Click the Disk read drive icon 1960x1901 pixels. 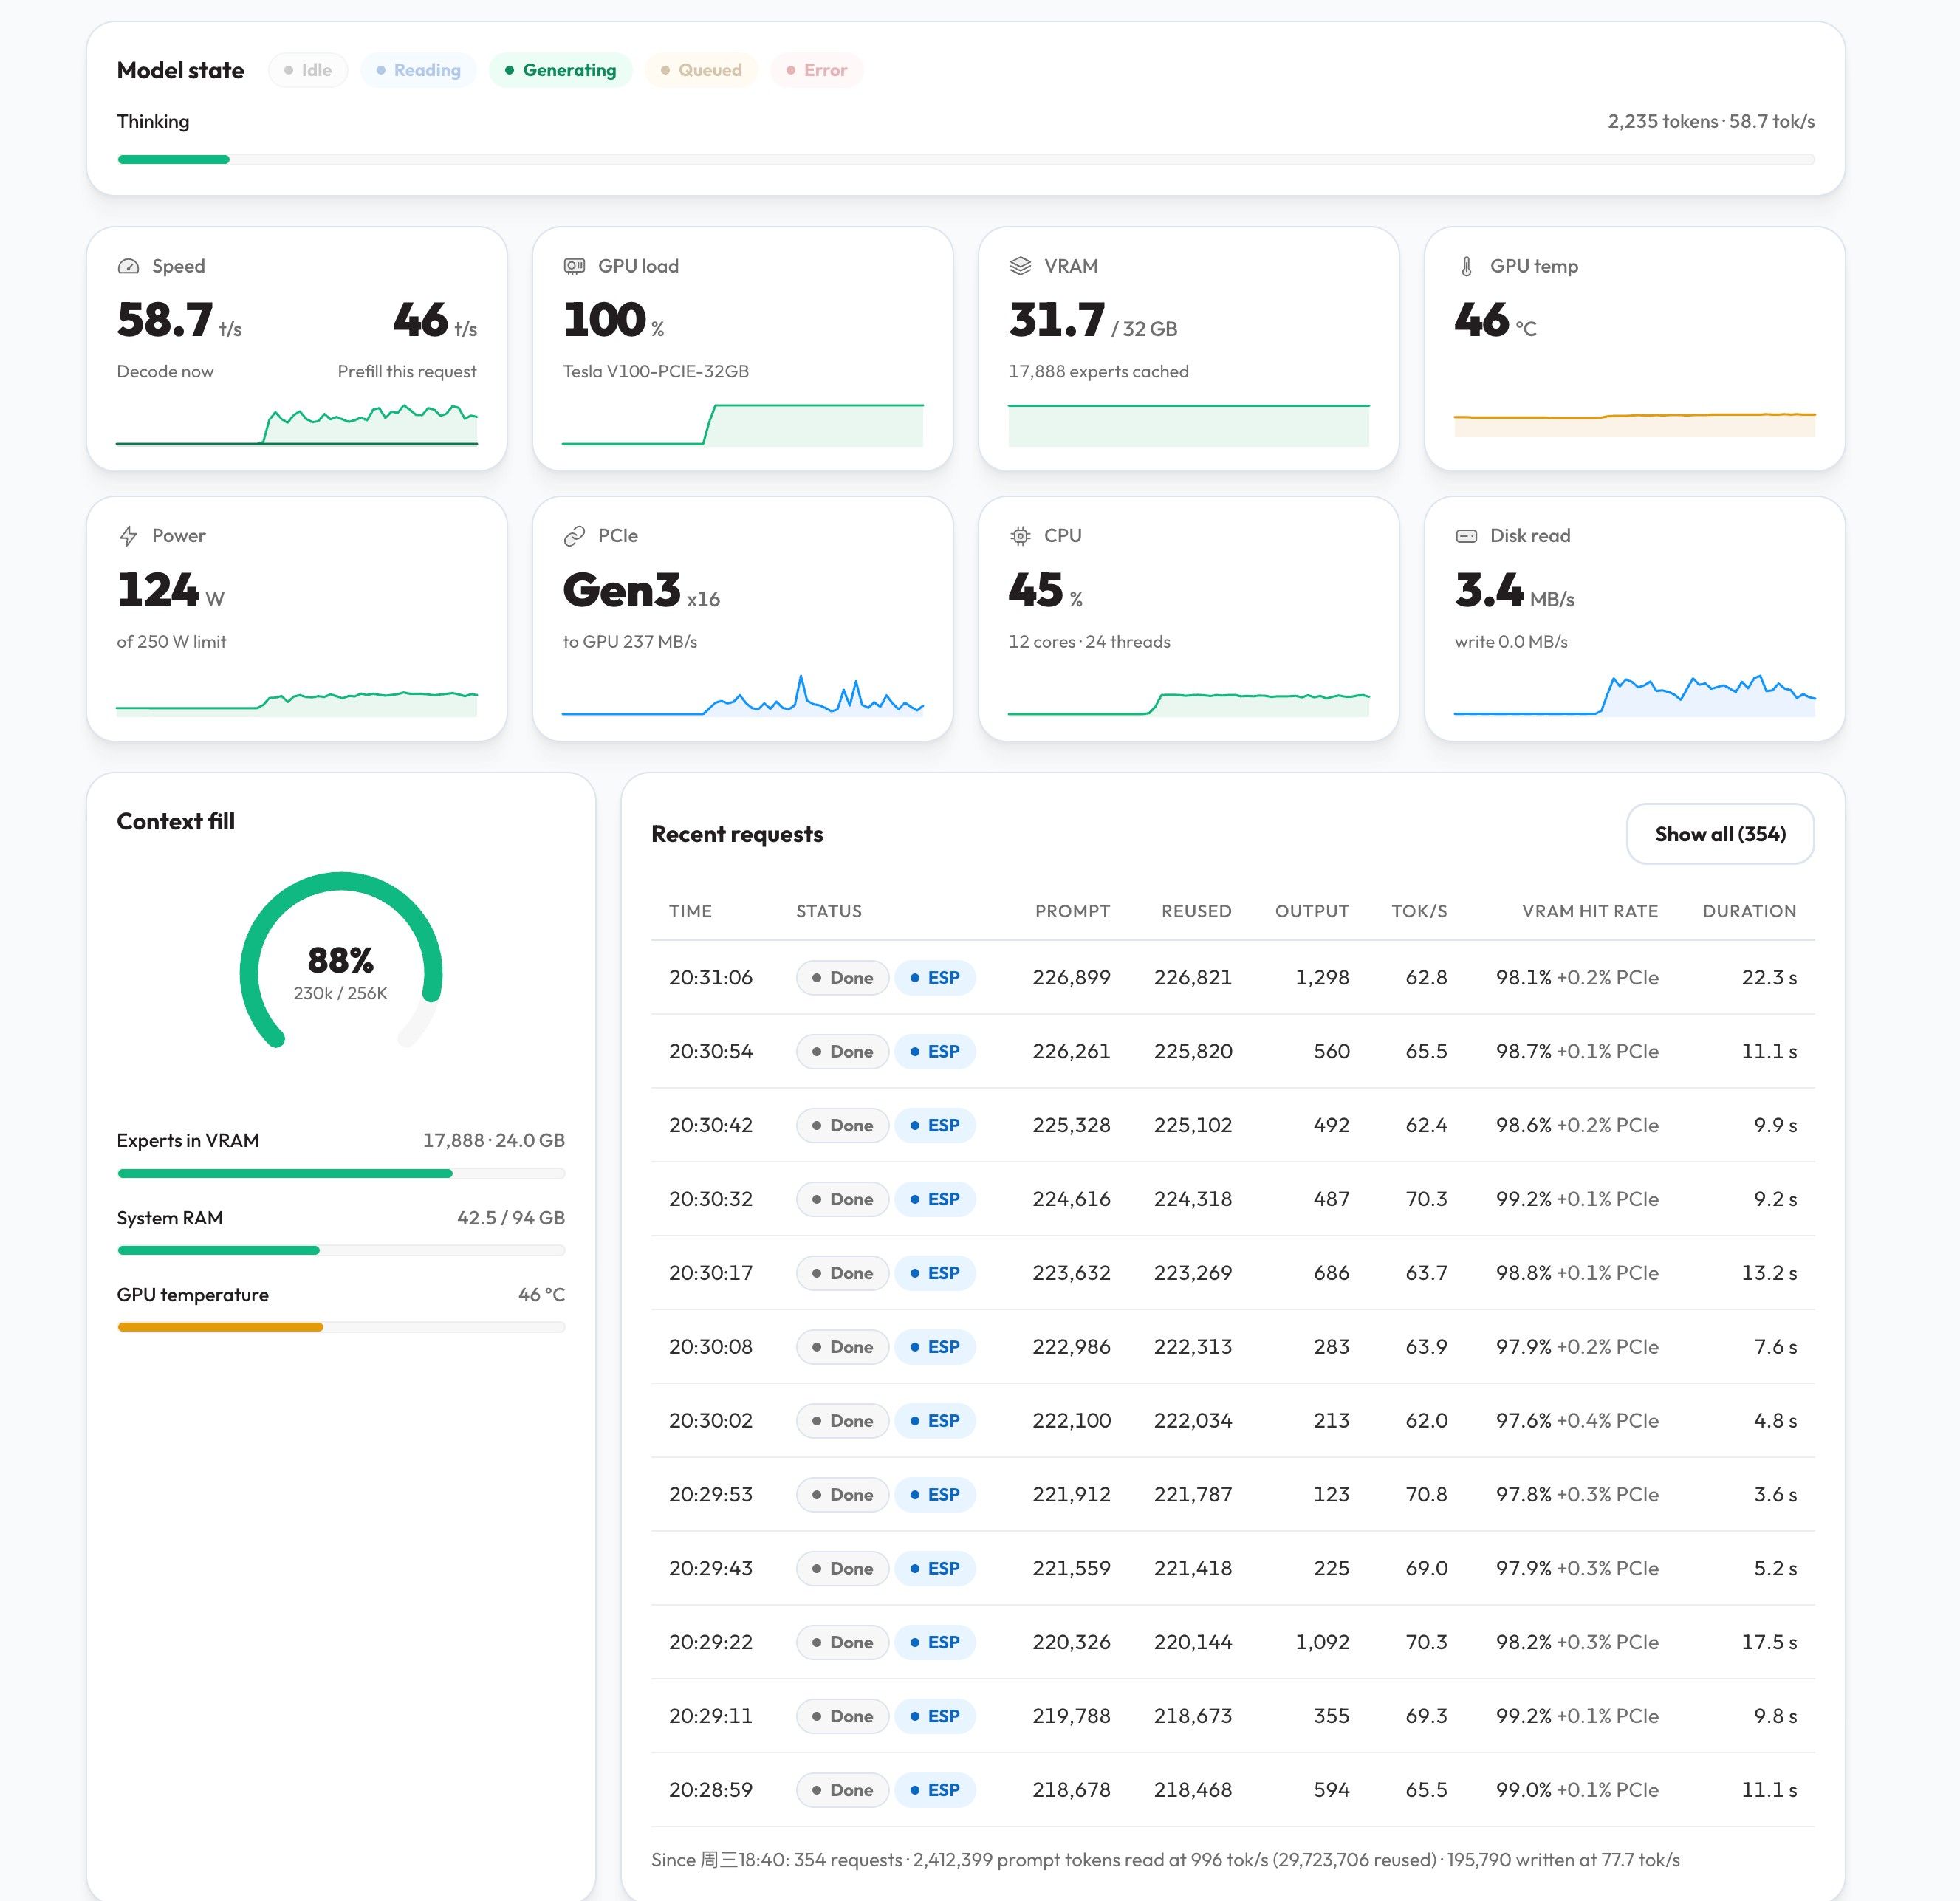coord(1466,536)
